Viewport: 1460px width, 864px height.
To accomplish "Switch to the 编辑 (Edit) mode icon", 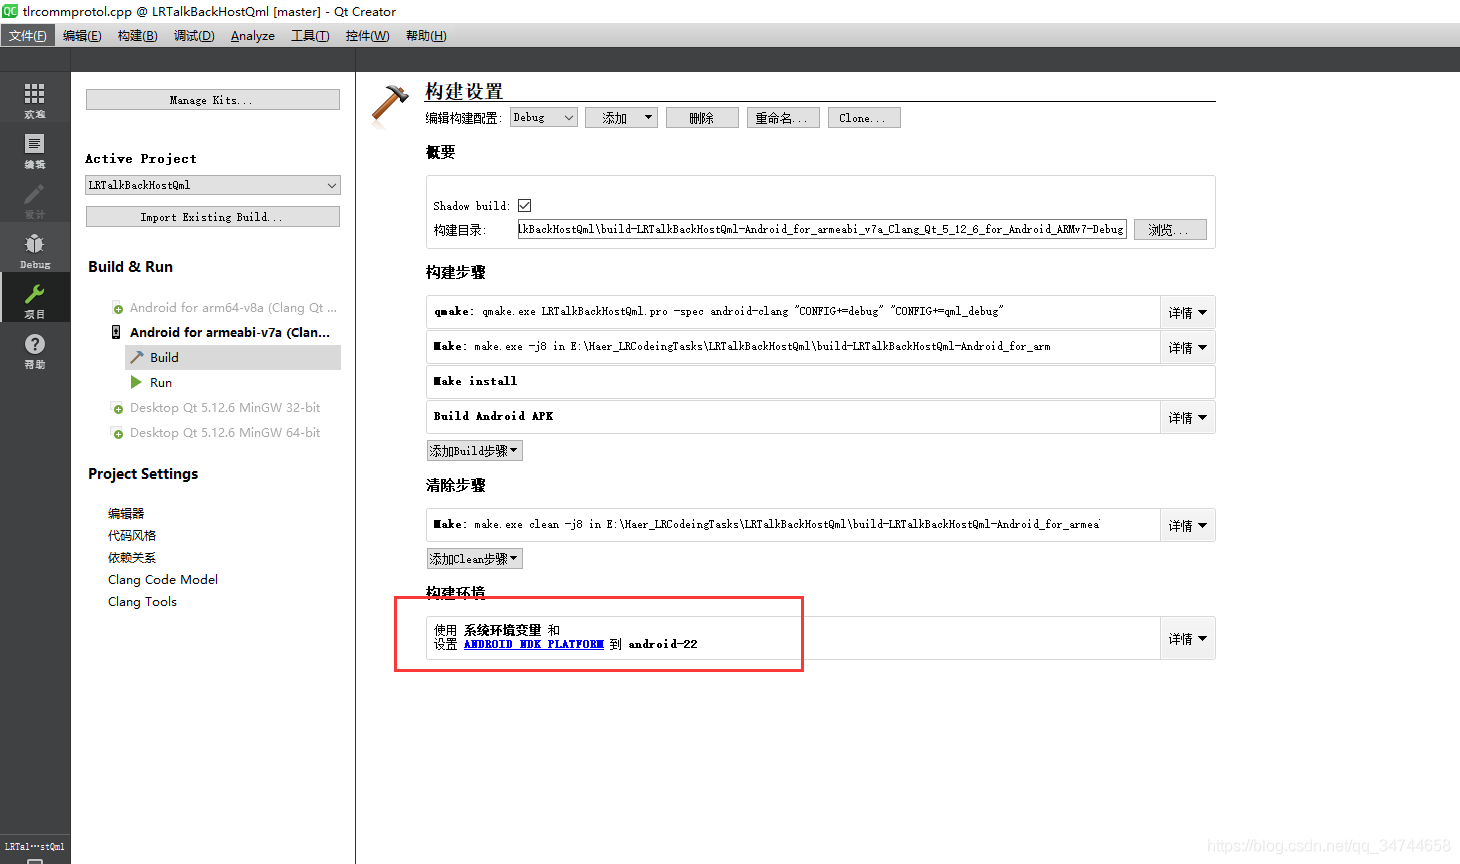I will pyautogui.click(x=34, y=147).
